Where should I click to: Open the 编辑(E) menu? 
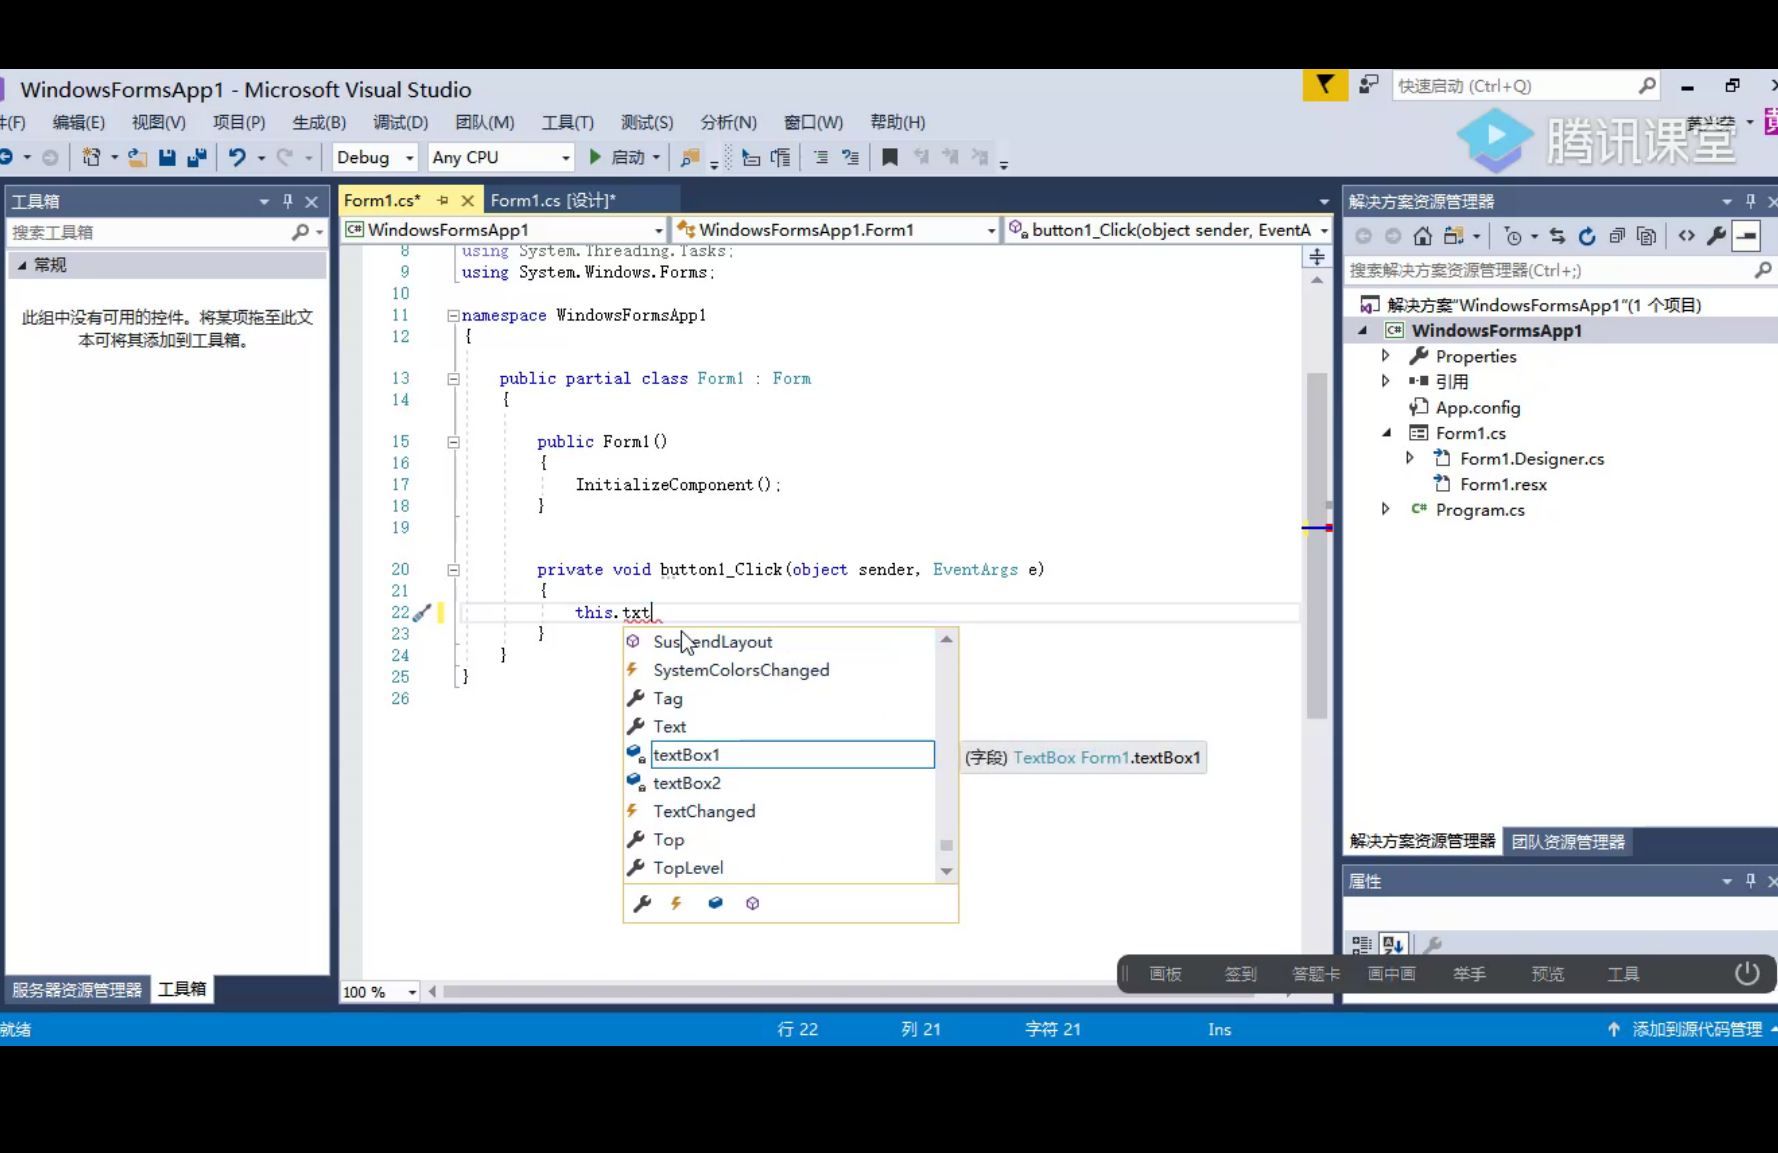point(78,122)
